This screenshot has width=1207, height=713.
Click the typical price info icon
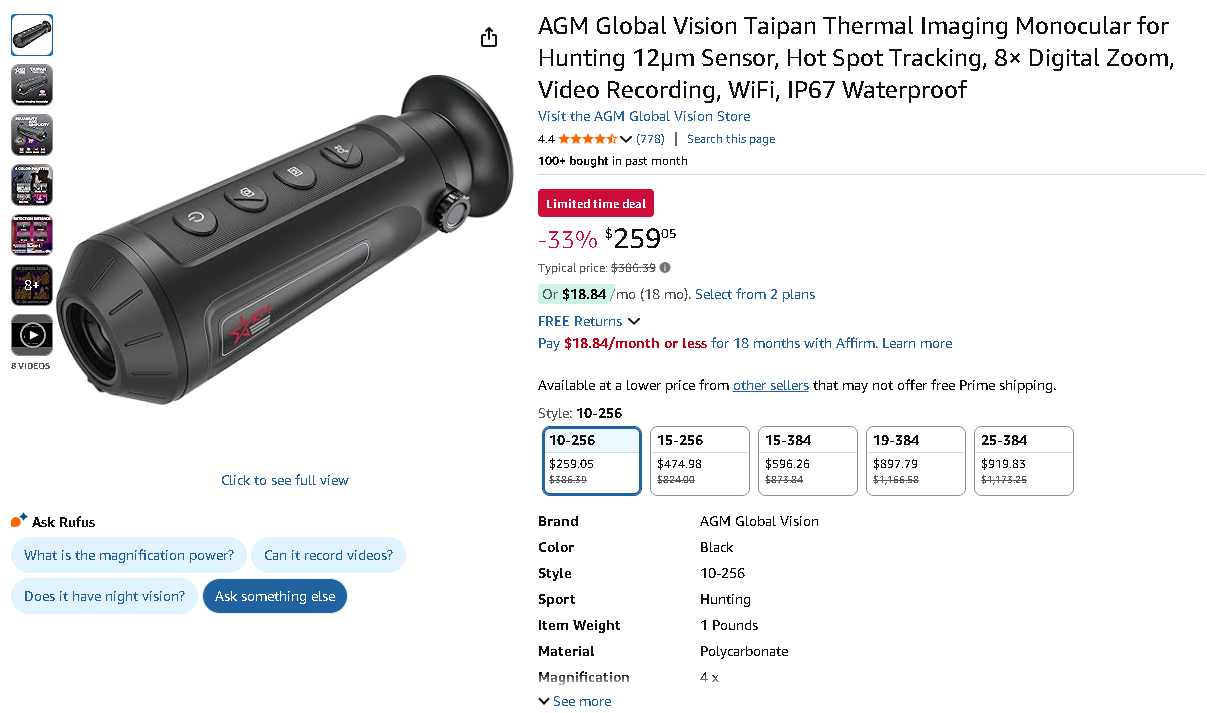click(665, 268)
